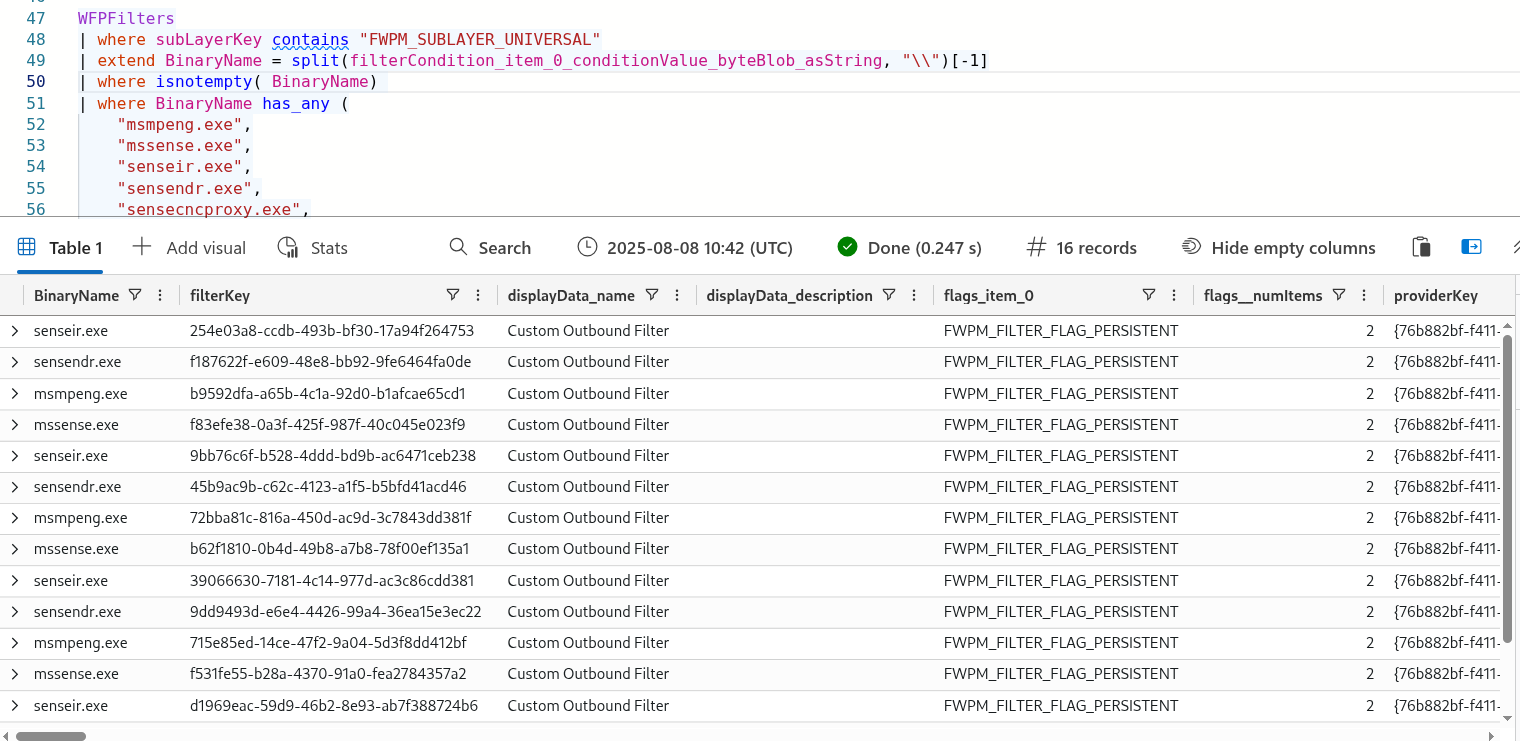Click line number 52 in the editor gutter
The height and width of the screenshot is (741, 1520).
pyautogui.click(x=35, y=124)
